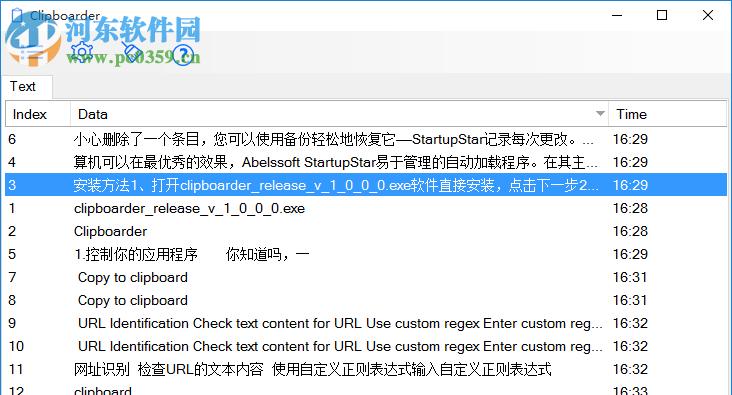
Task: Click the 16:28 time of clipboarder_release exe row
Action: coord(630,208)
